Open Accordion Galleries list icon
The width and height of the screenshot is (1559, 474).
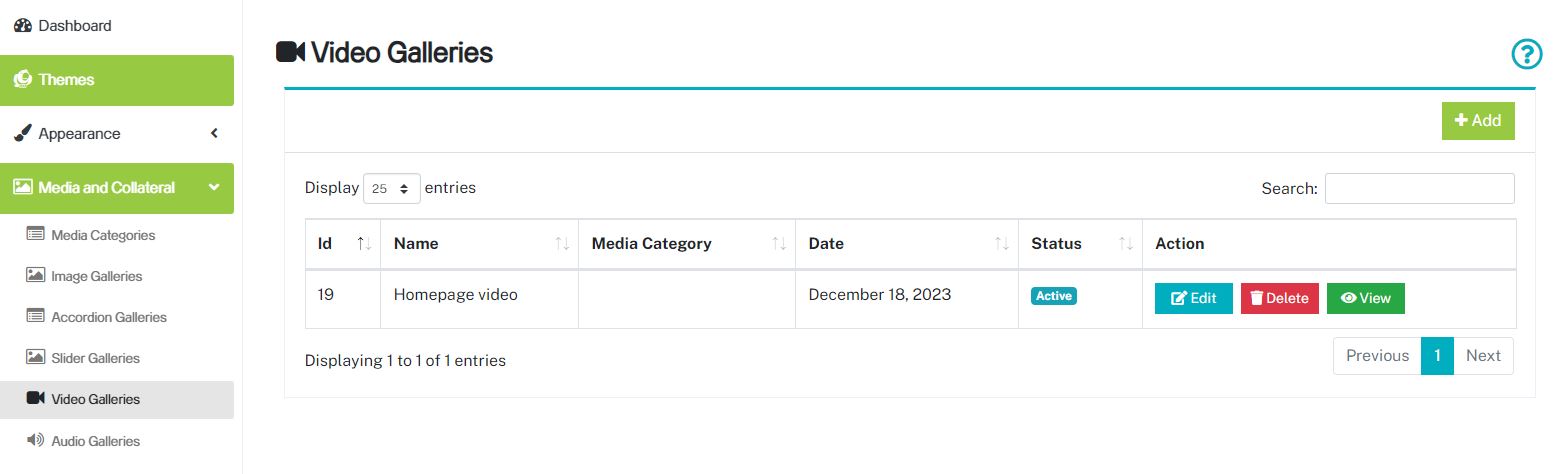tap(36, 316)
